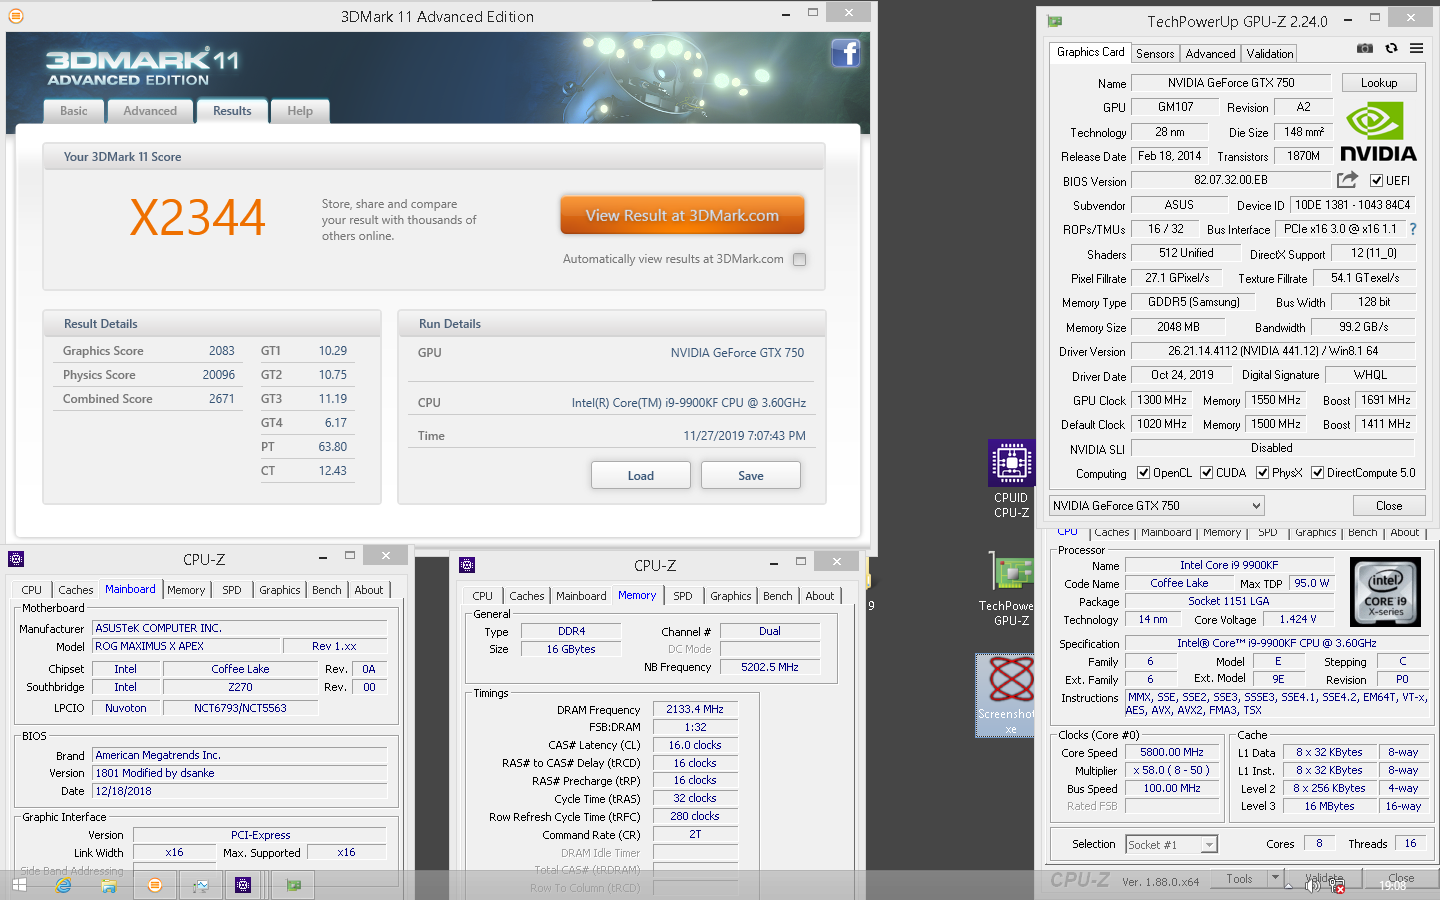
Task: Toggle the PhysX checkbox
Action: [x=1262, y=473]
